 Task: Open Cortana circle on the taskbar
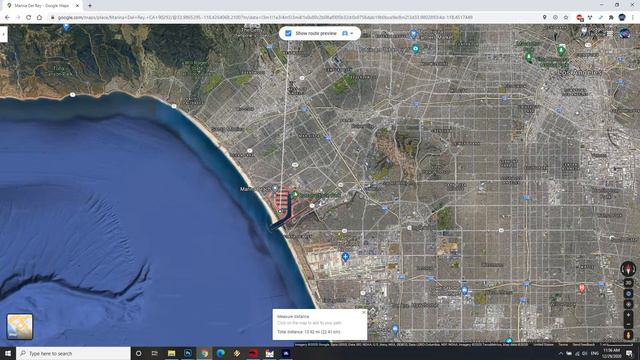click(x=138, y=353)
